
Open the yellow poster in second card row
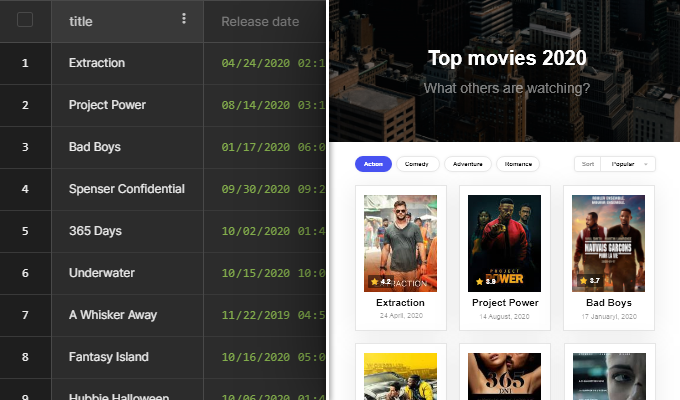(x=400, y=377)
